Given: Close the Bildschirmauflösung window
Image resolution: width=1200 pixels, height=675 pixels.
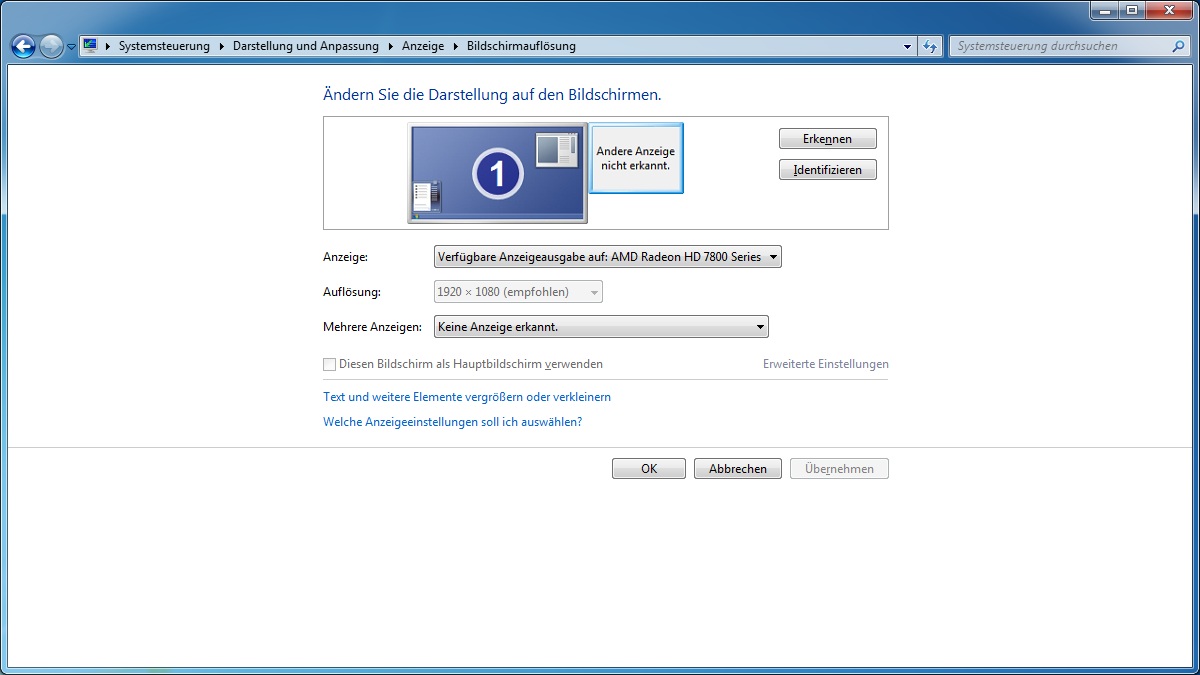Looking at the screenshot, I should [x=1168, y=10].
